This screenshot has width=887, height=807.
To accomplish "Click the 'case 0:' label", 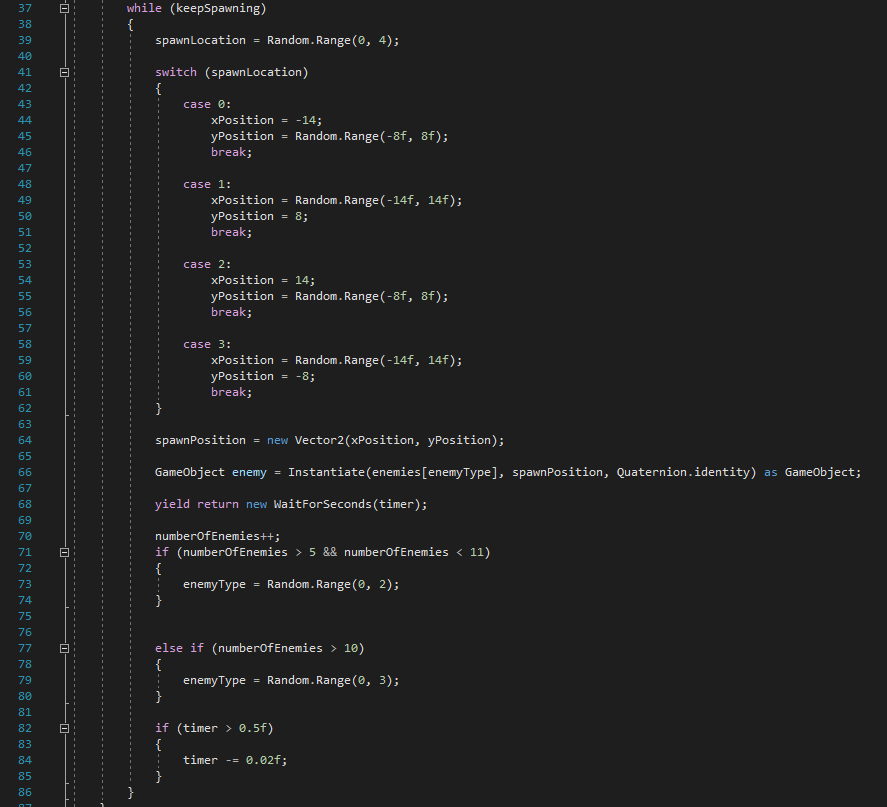I will coord(207,104).
